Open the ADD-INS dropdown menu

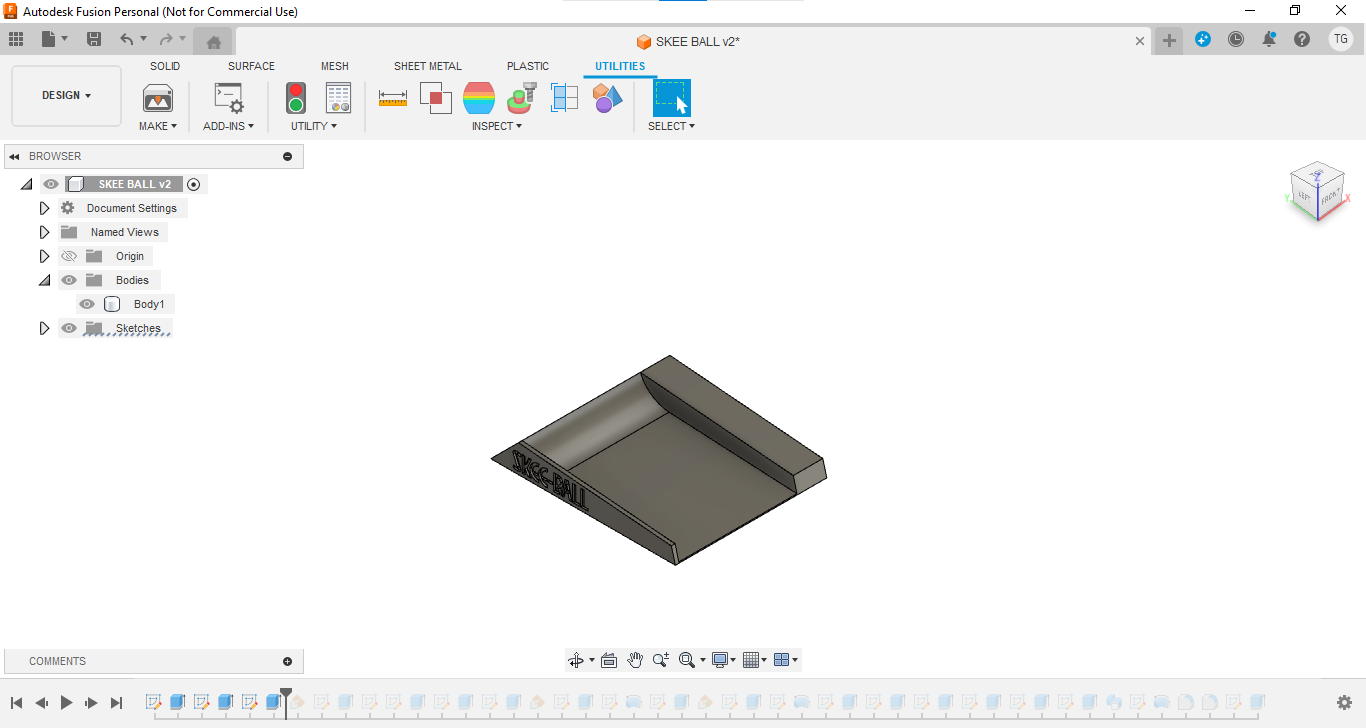tap(229, 126)
